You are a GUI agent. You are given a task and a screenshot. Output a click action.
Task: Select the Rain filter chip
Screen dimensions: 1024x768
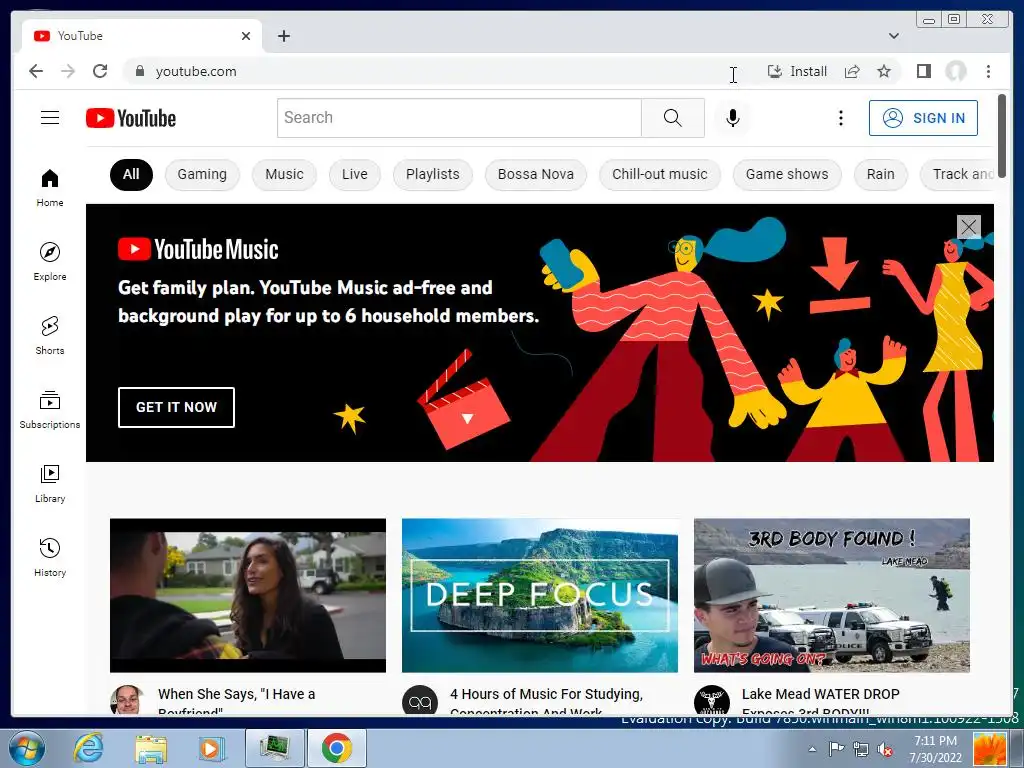pyautogui.click(x=880, y=174)
